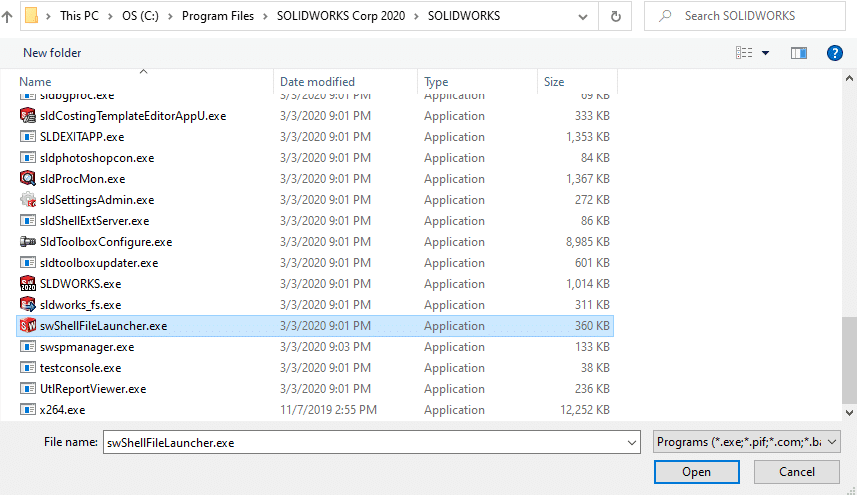Click the testconsole.exe file icon
Screen dimensions: 857x495
28,367
